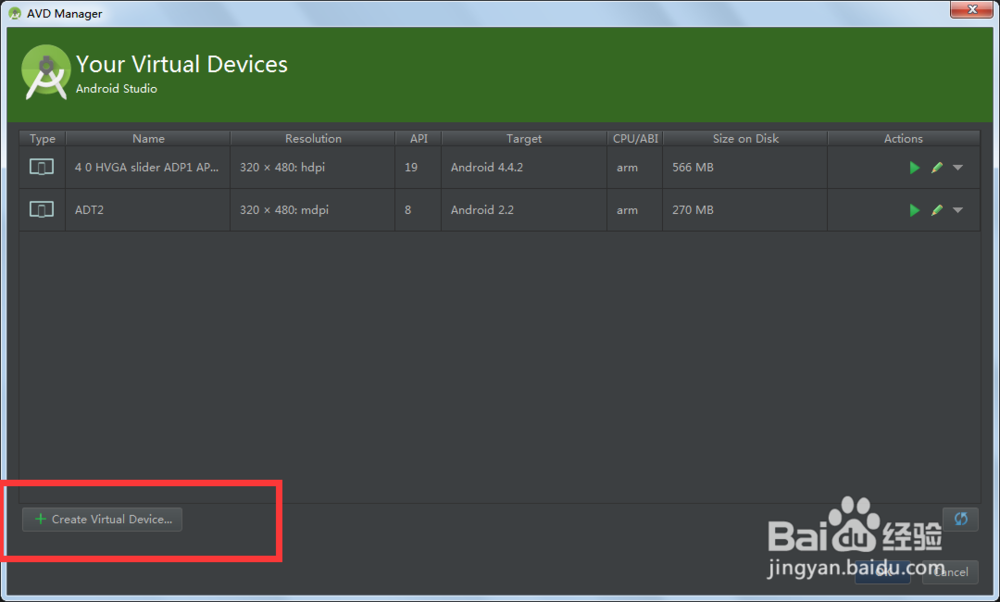Close the AVD Manager window

(971, 9)
